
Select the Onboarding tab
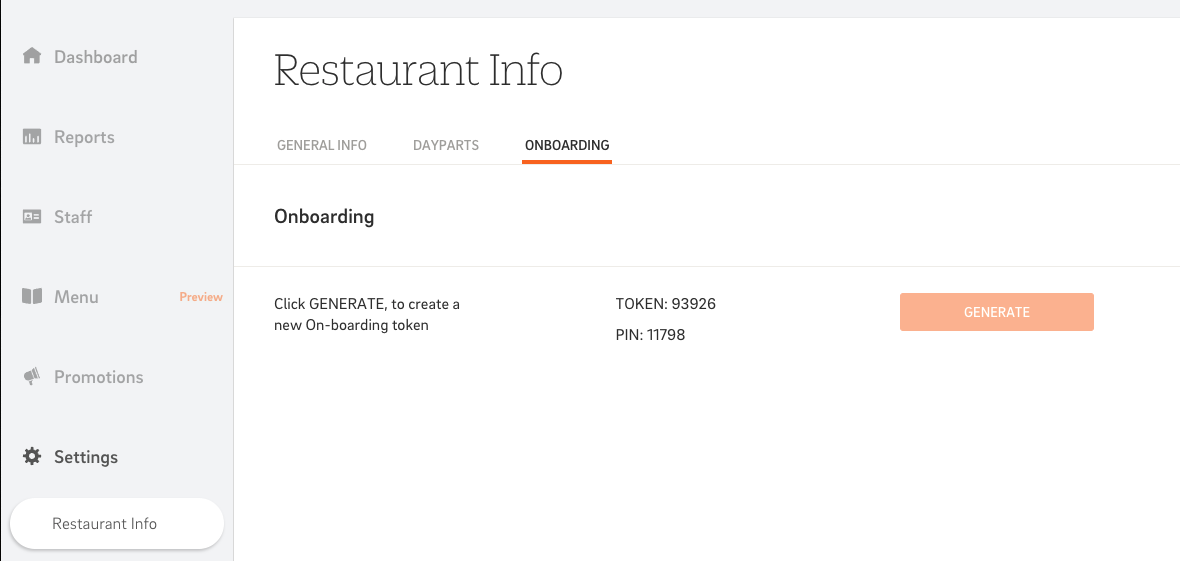(x=567, y=145)
